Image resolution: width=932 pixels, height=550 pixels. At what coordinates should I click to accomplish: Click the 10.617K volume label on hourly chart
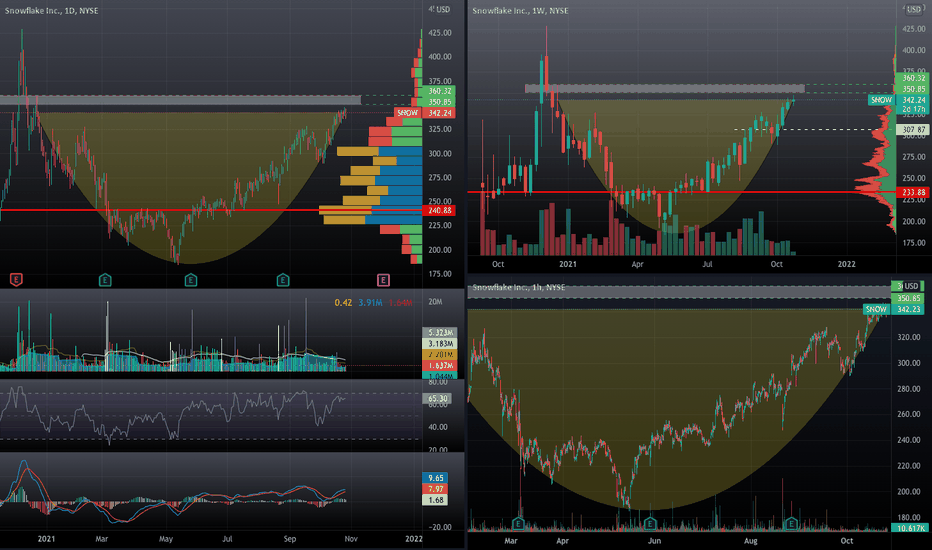point(911,528)
